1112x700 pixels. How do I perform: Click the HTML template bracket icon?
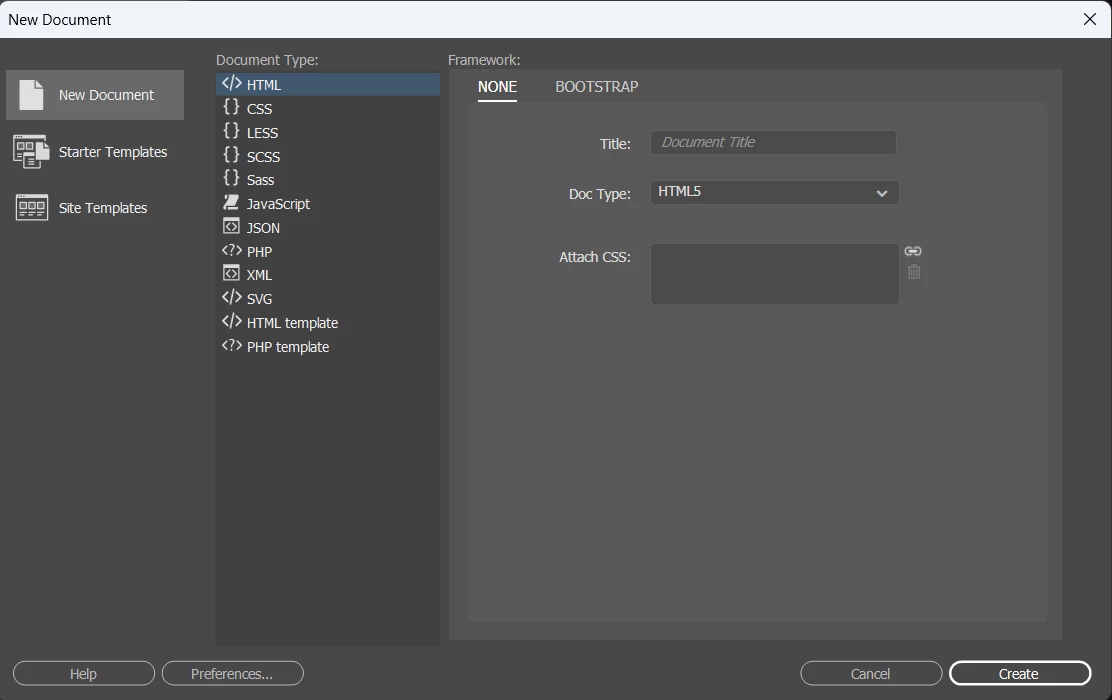tap(232, 321)
